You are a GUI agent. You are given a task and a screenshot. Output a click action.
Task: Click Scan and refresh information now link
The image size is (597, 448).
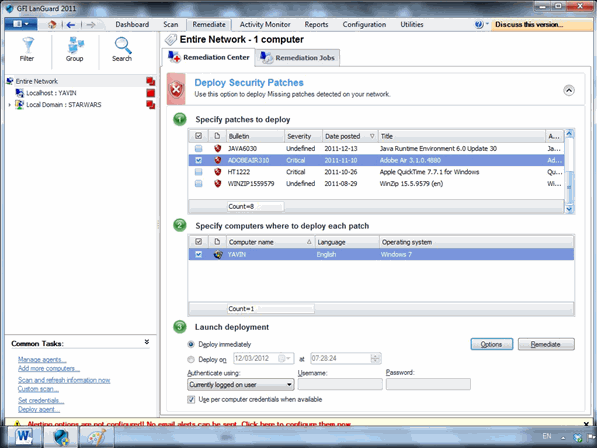(64, 380)
